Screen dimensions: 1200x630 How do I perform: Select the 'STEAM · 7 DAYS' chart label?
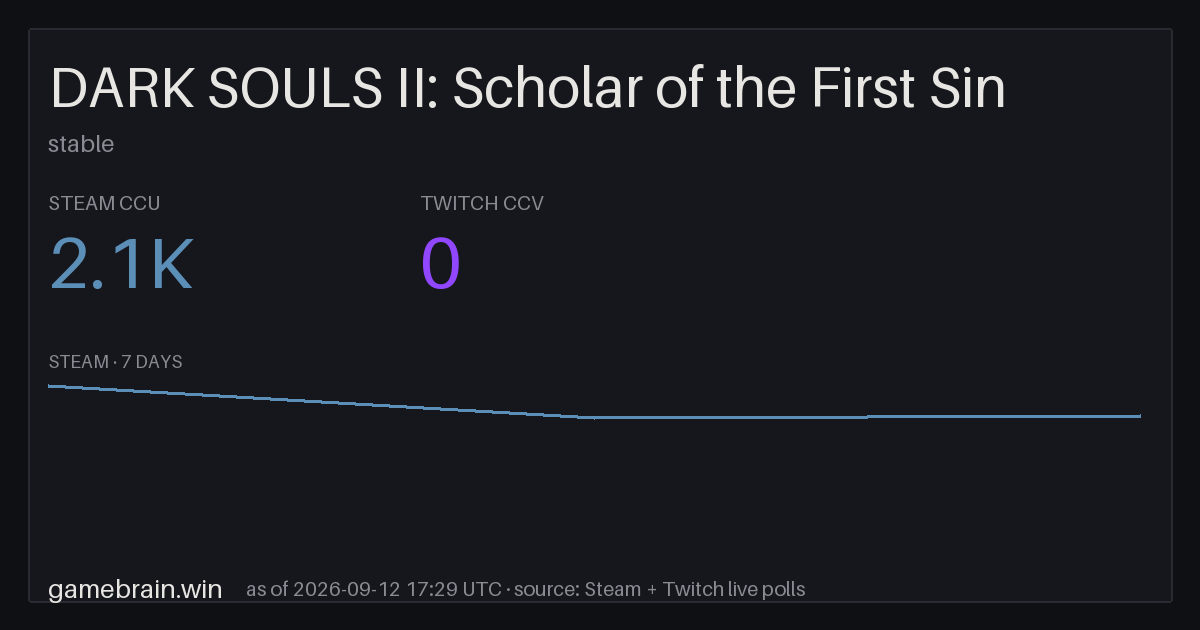pyautogui.click(x=115, y=362)
